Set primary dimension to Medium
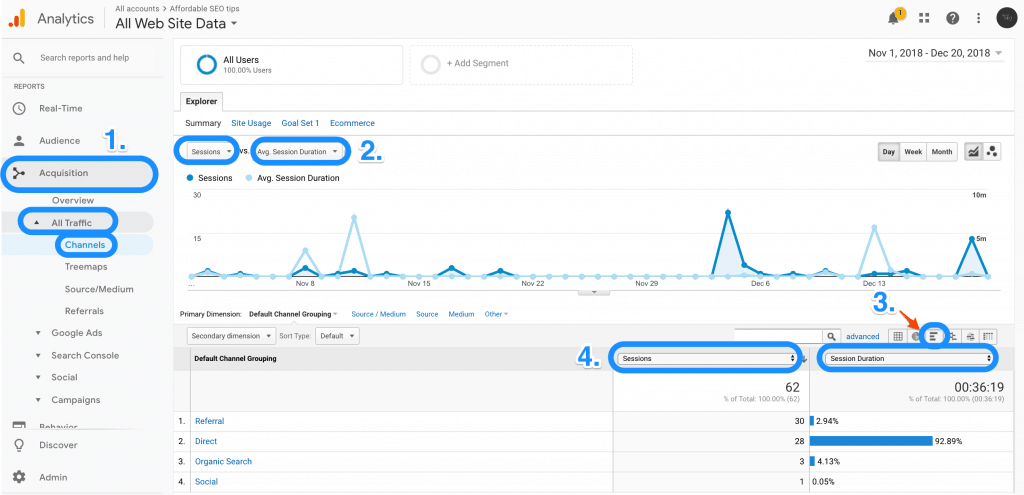Viewport: 1024px width, 495px height. pos(461,314)
